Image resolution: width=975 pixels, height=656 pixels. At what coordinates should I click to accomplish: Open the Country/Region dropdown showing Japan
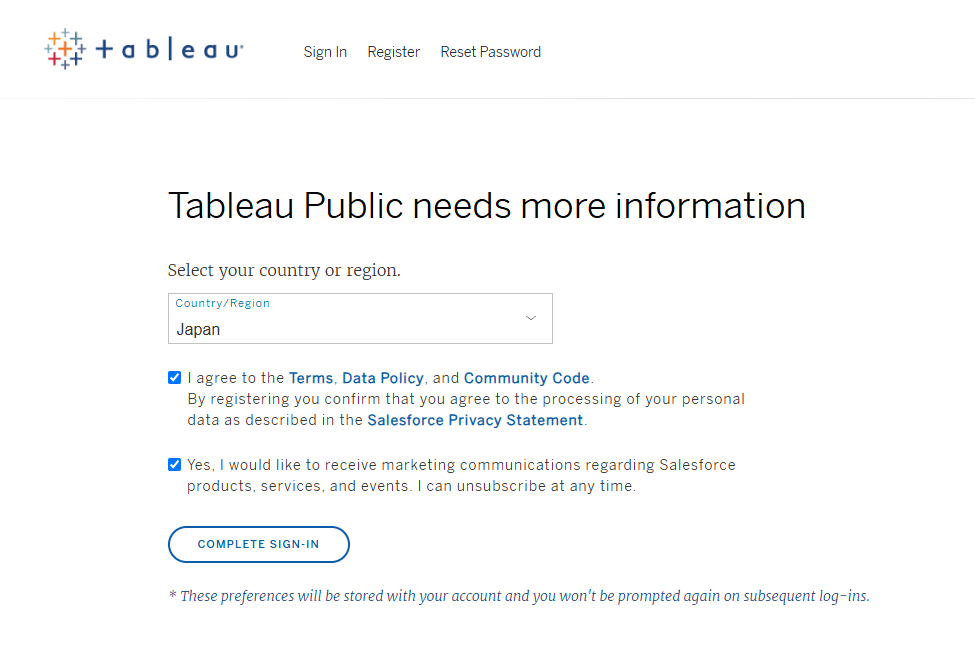click(360, 318)
